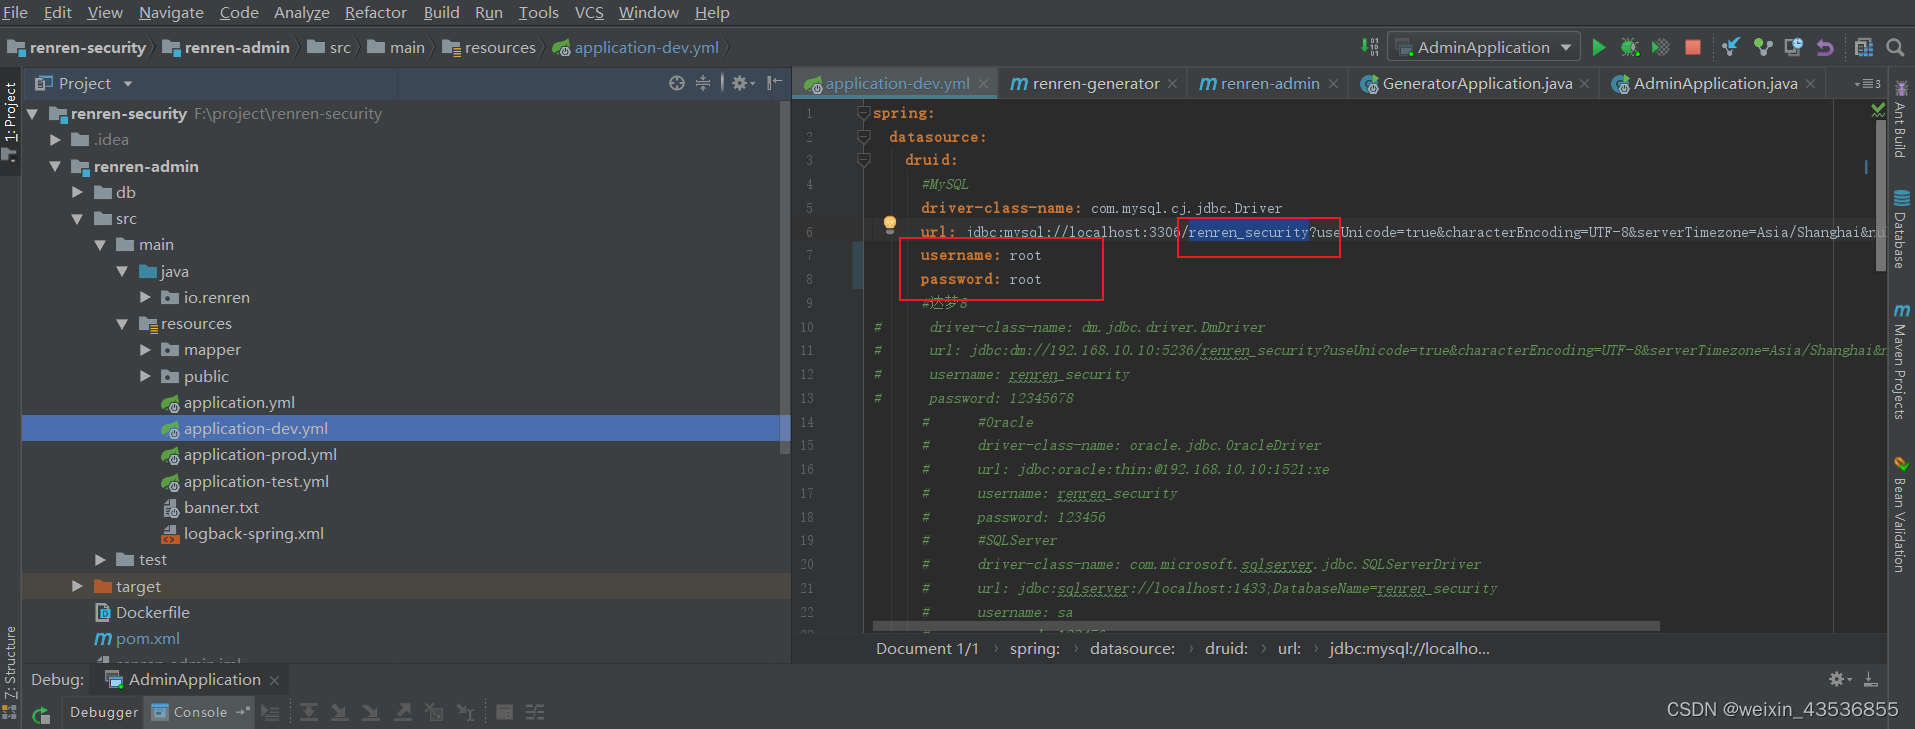The image size is (1915, 729).
Task: Open Project panel settings gear
Action: 742,83
